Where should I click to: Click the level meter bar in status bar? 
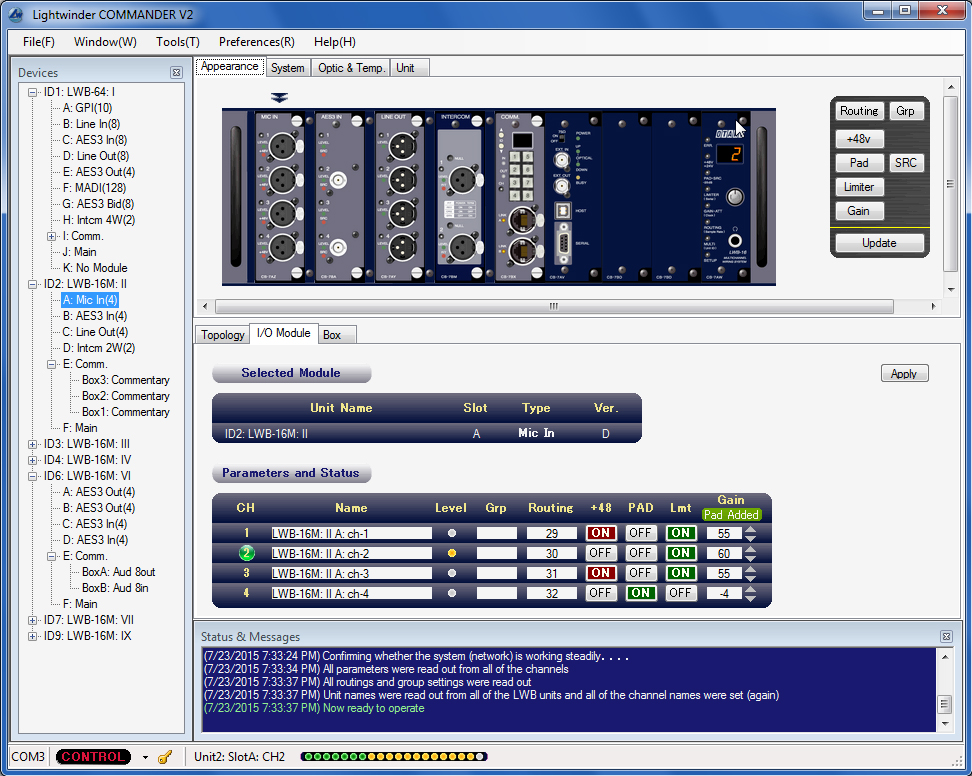tap(394, 757)
